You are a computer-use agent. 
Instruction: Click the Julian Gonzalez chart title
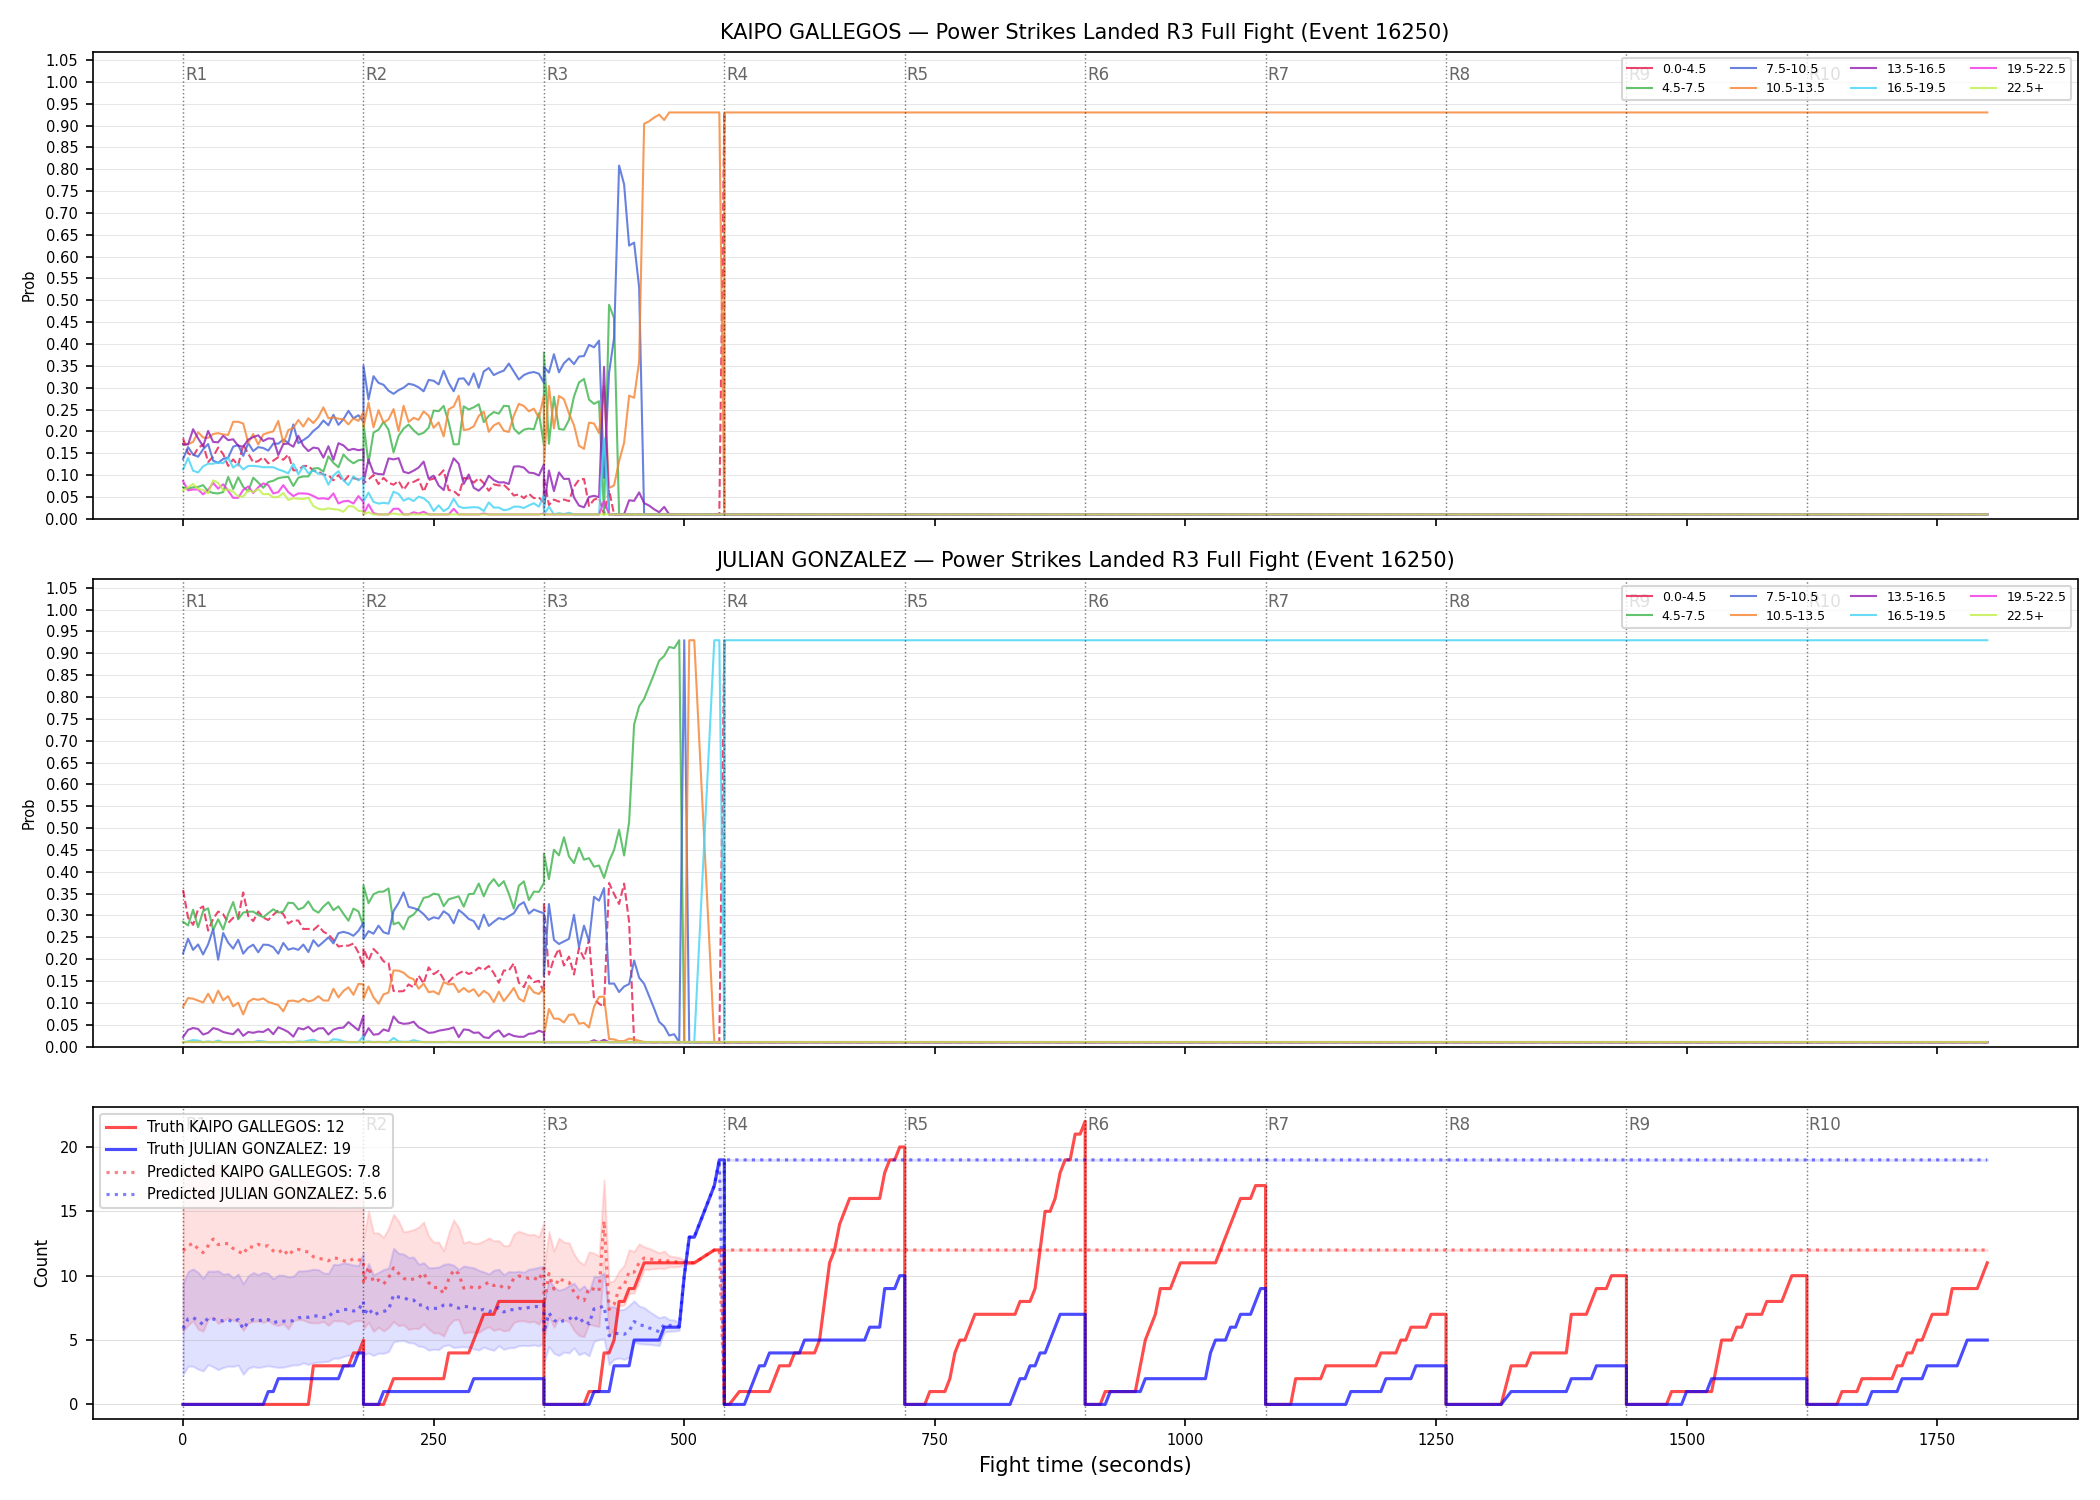click(1085, 560)
